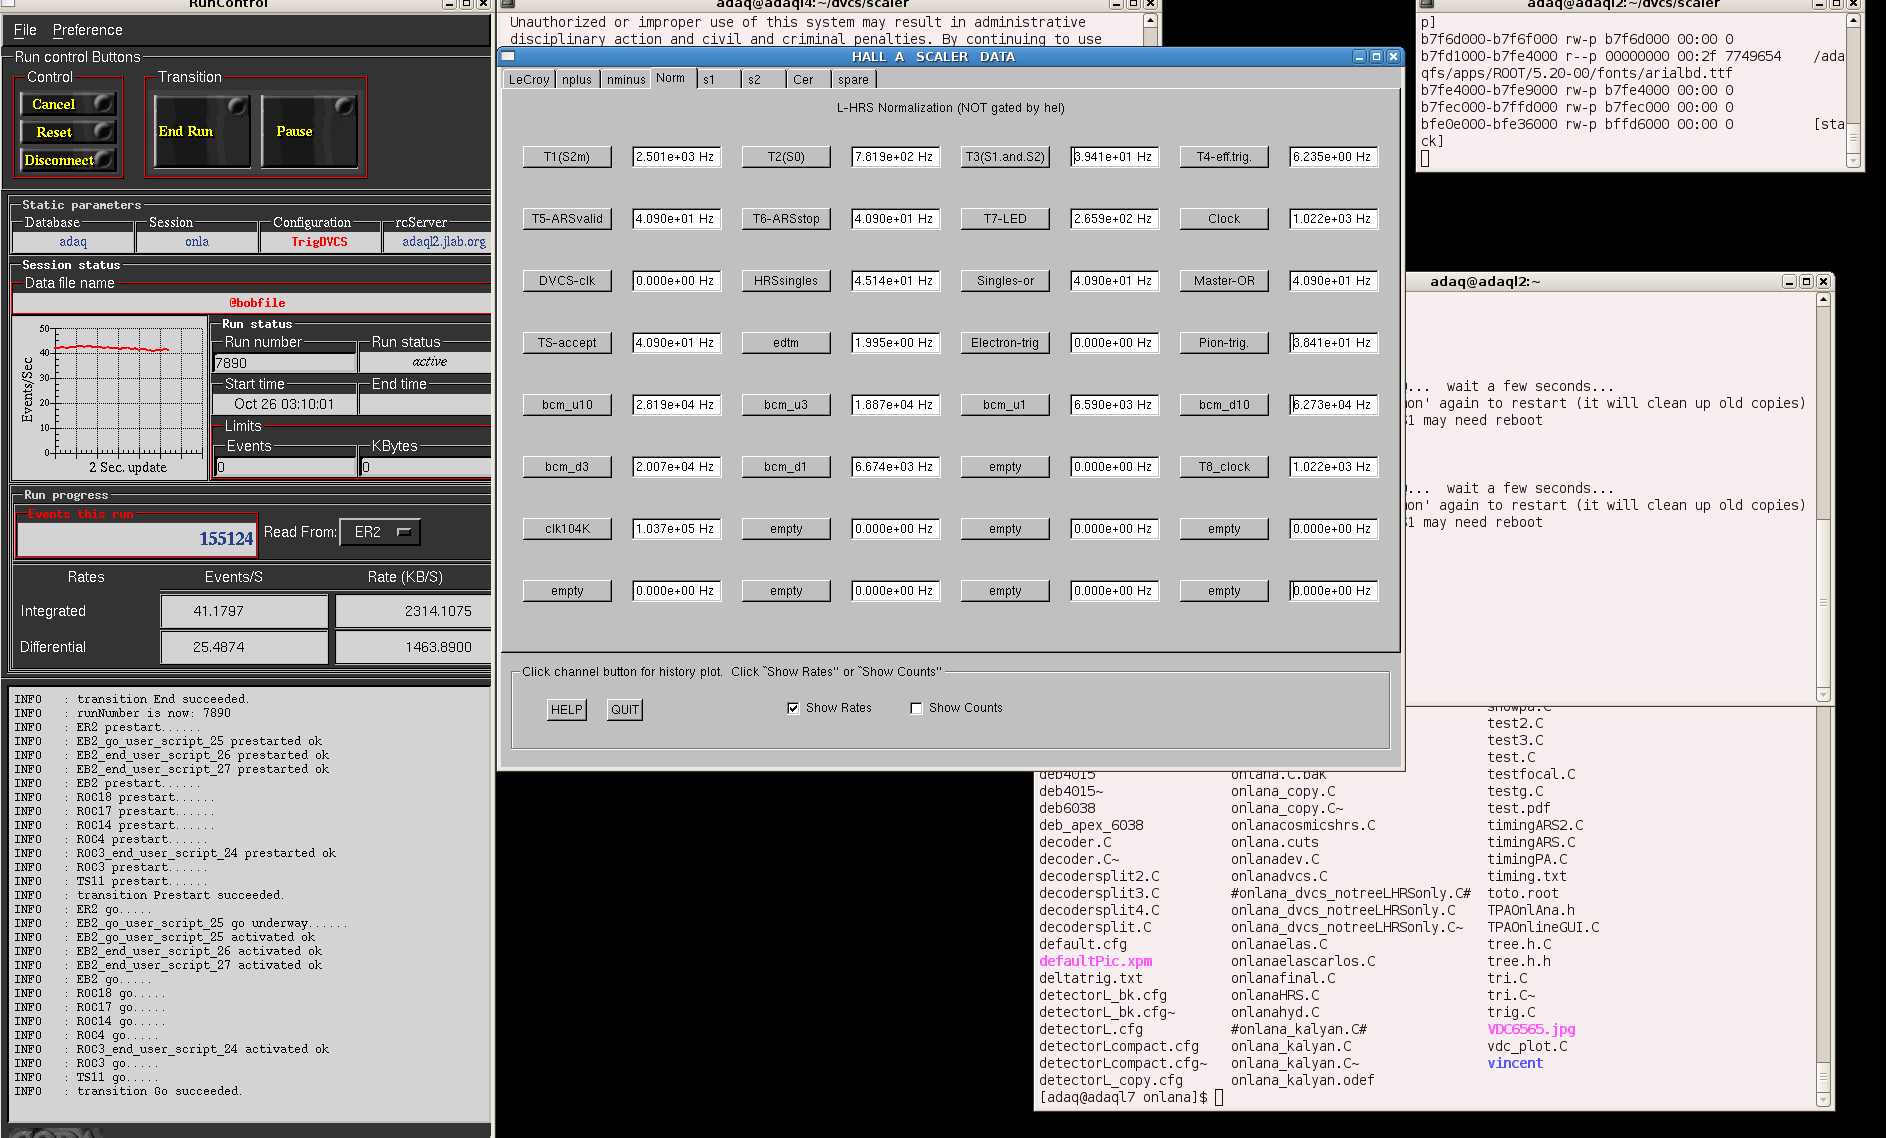Click the Run number field showing 7890
Screen dimensions: 1886x1138
pos(284,363)
